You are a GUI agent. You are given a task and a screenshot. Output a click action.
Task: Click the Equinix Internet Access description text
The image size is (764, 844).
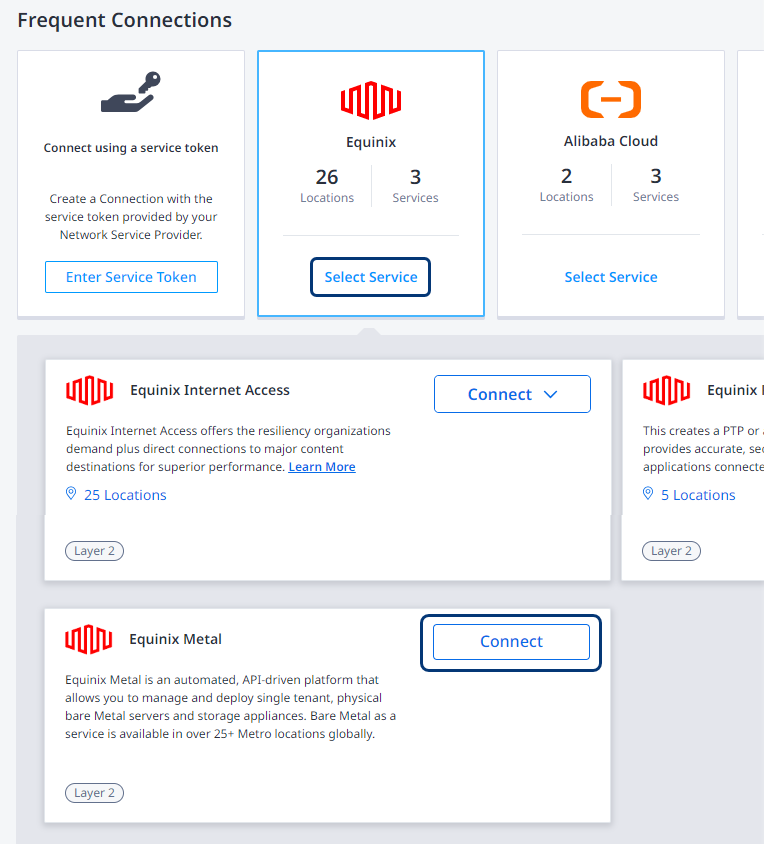228,449
